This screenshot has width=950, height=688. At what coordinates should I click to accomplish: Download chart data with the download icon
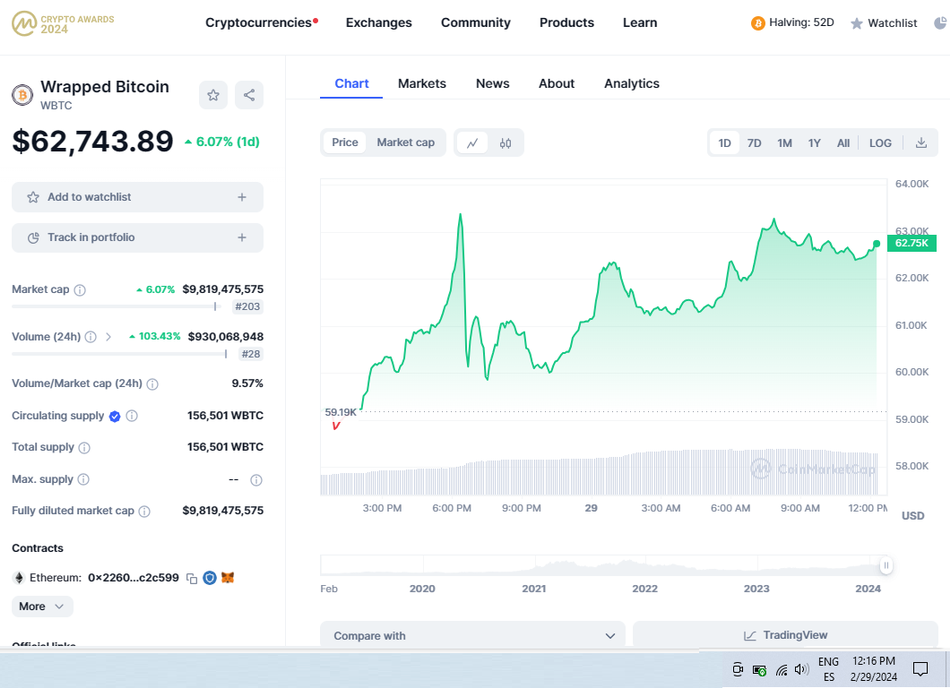coord(921,143)
